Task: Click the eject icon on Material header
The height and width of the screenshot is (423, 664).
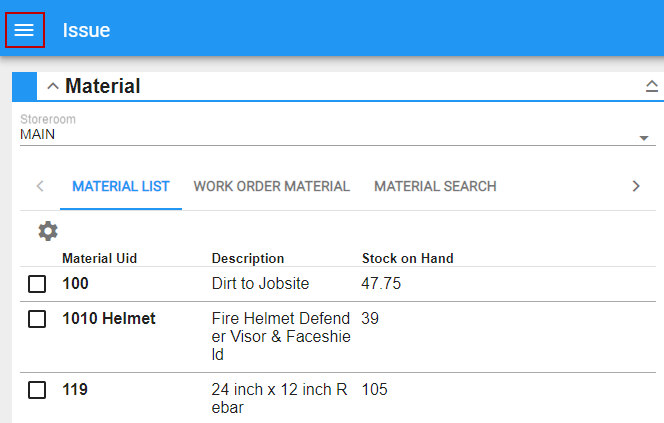Action: [652, 87]
